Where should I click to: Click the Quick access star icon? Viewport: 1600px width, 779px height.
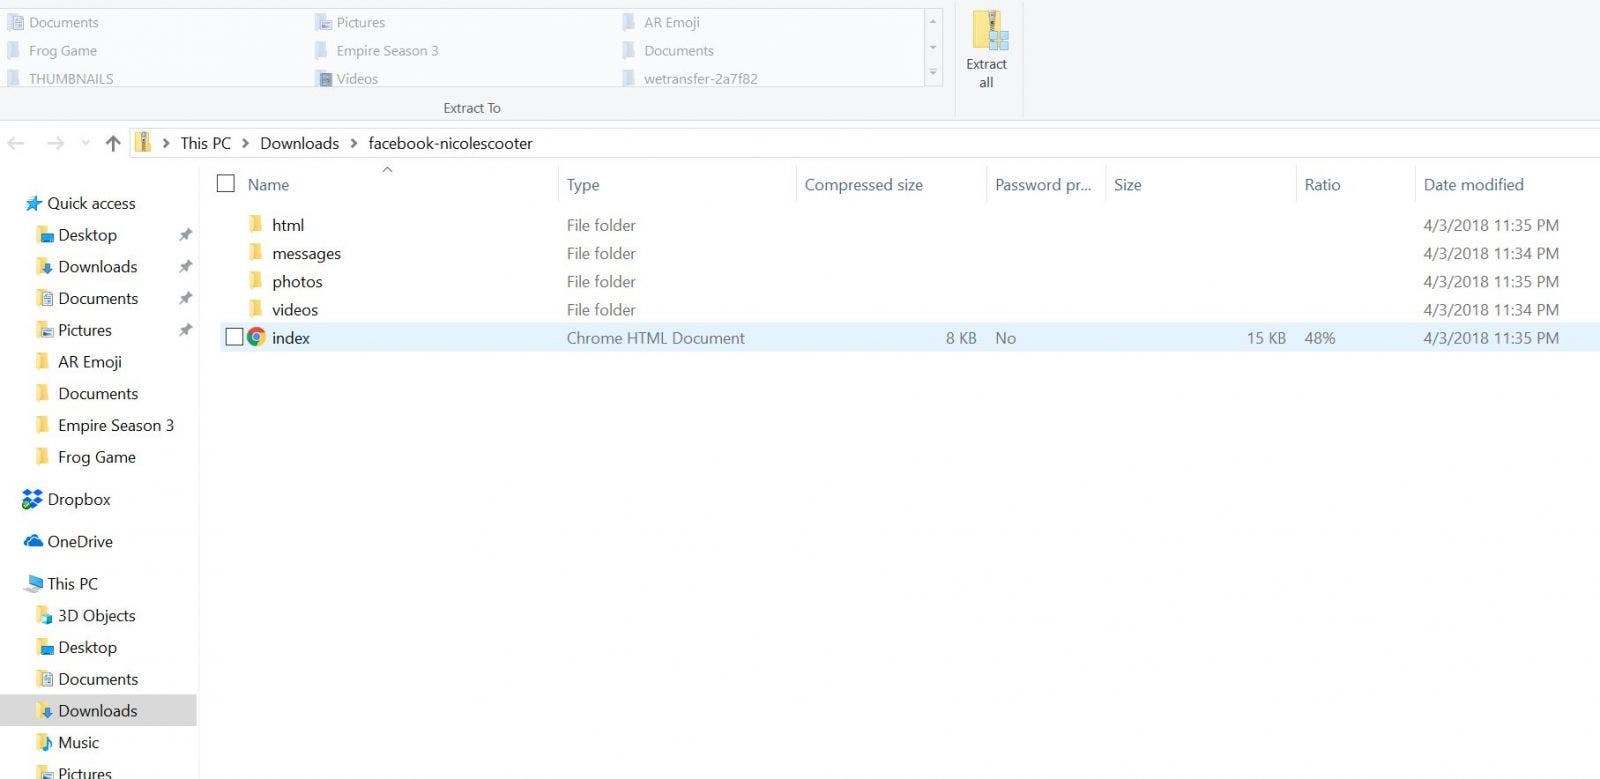(34, 203)
